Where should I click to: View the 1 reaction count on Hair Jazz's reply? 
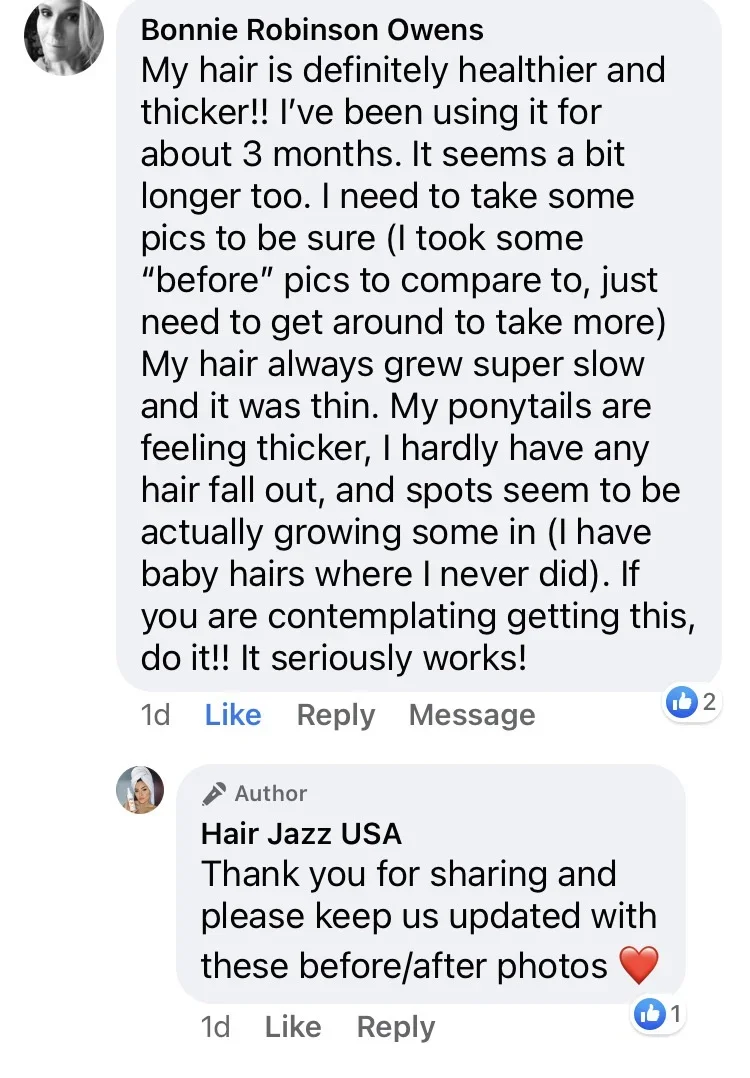click(x=676, y=1015)
